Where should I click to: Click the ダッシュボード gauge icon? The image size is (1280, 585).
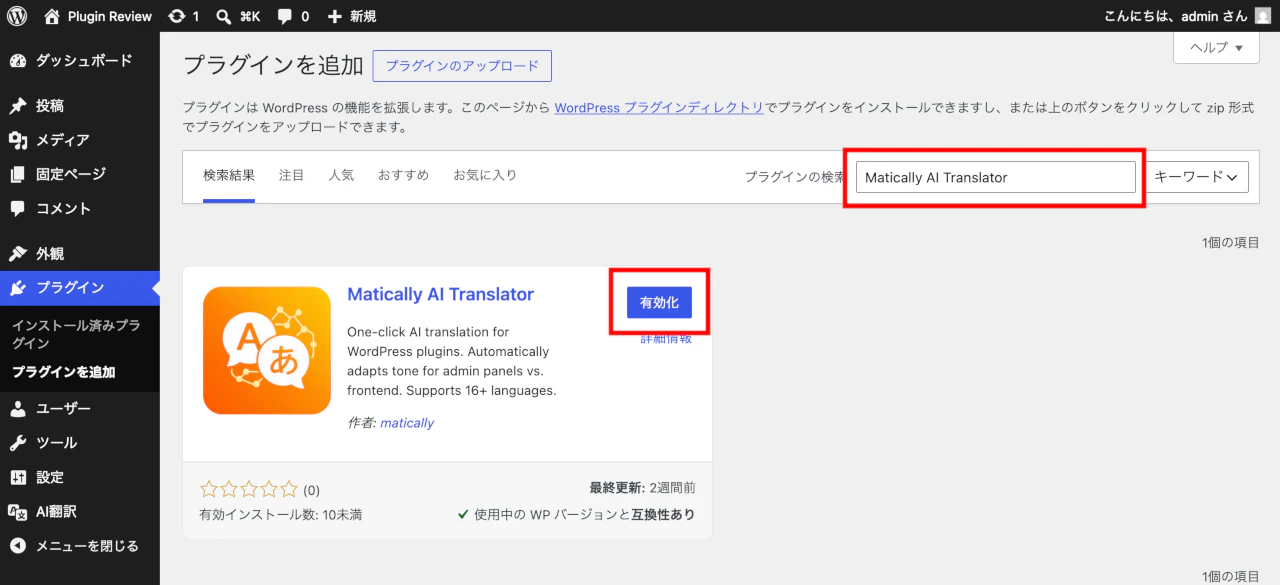18,61
